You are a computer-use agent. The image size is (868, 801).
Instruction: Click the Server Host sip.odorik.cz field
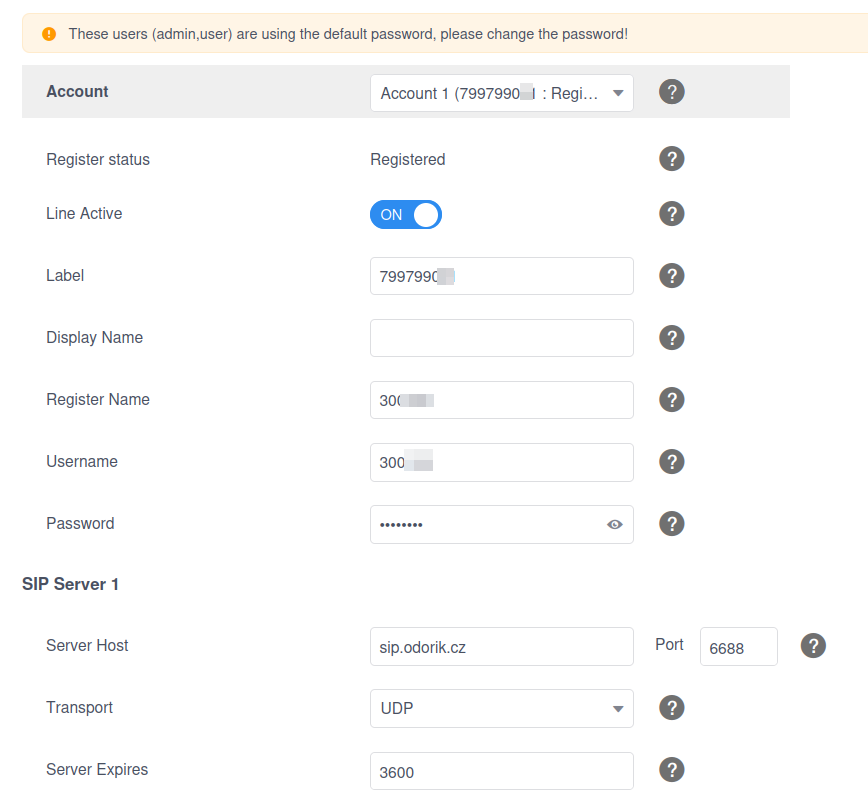pyautogui.click(x=502, y=647)
